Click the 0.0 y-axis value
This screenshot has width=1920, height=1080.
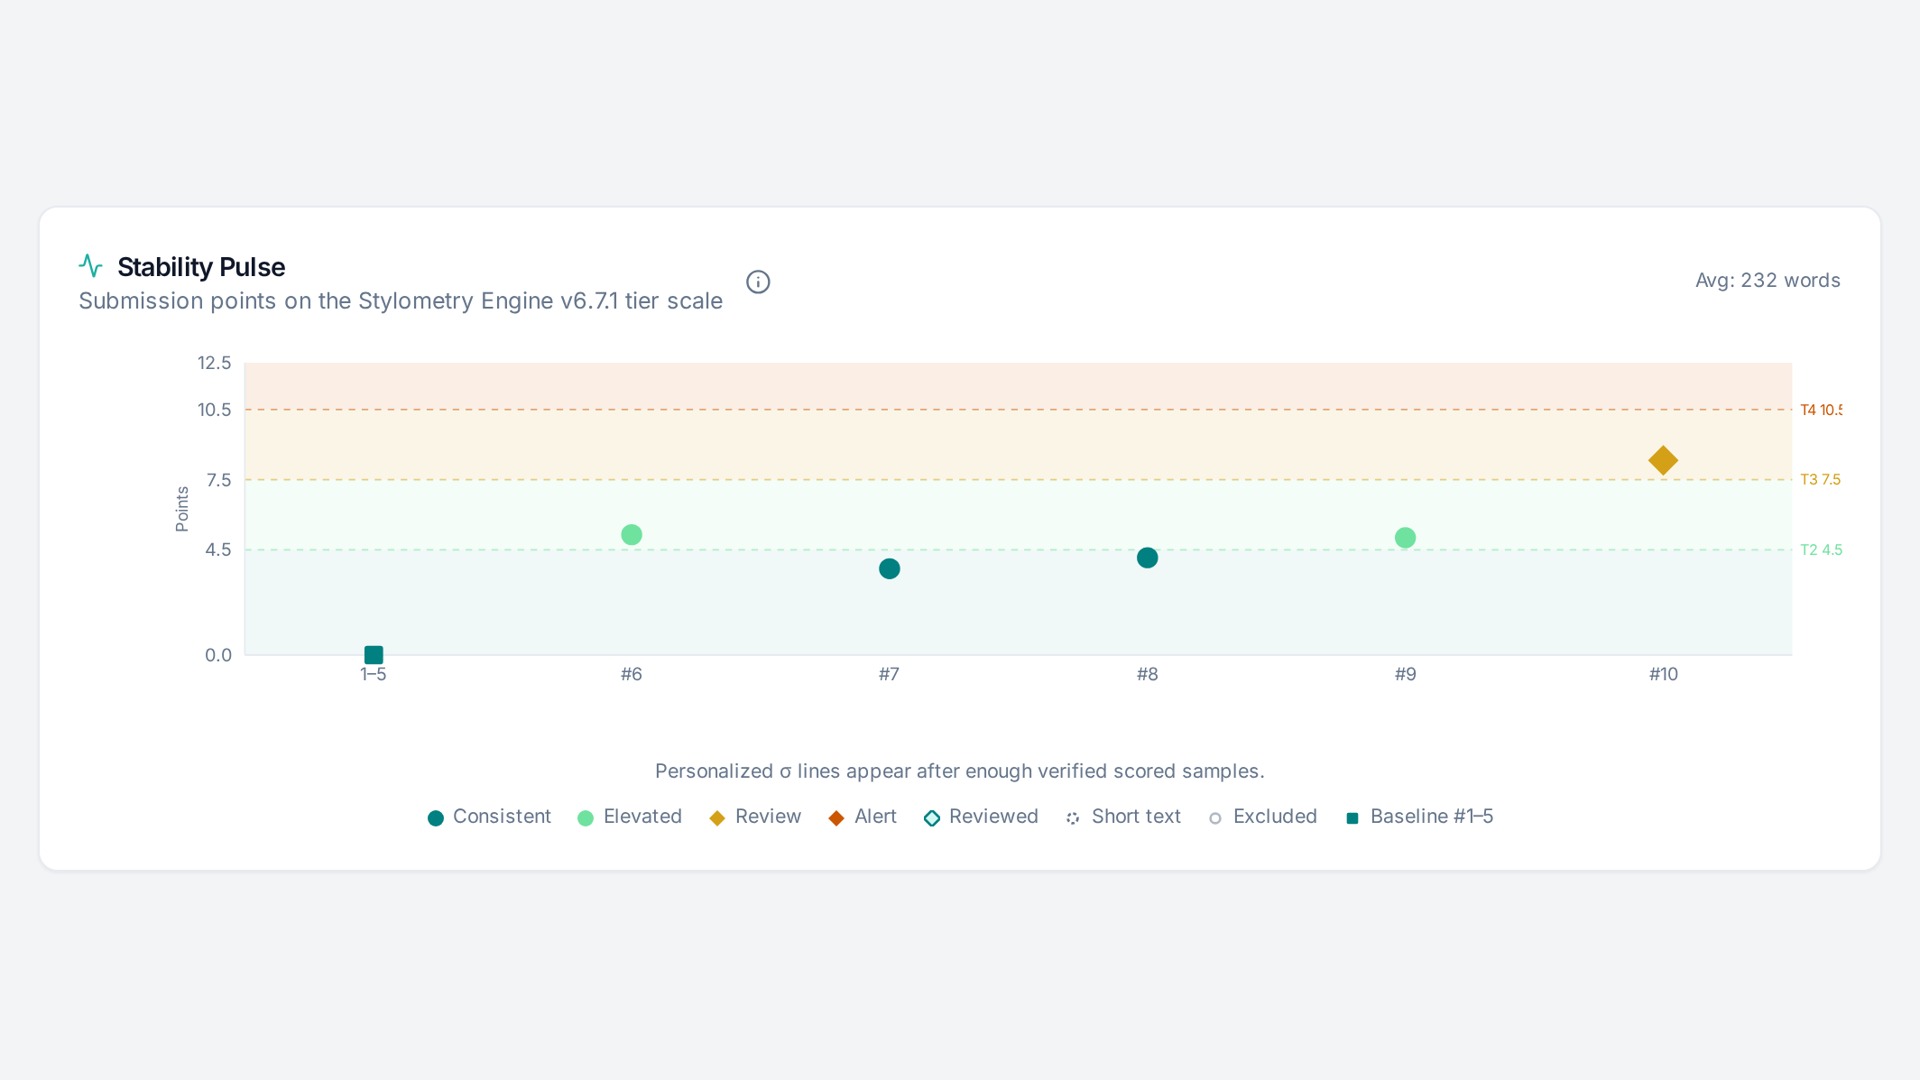[x=218, y=656]
